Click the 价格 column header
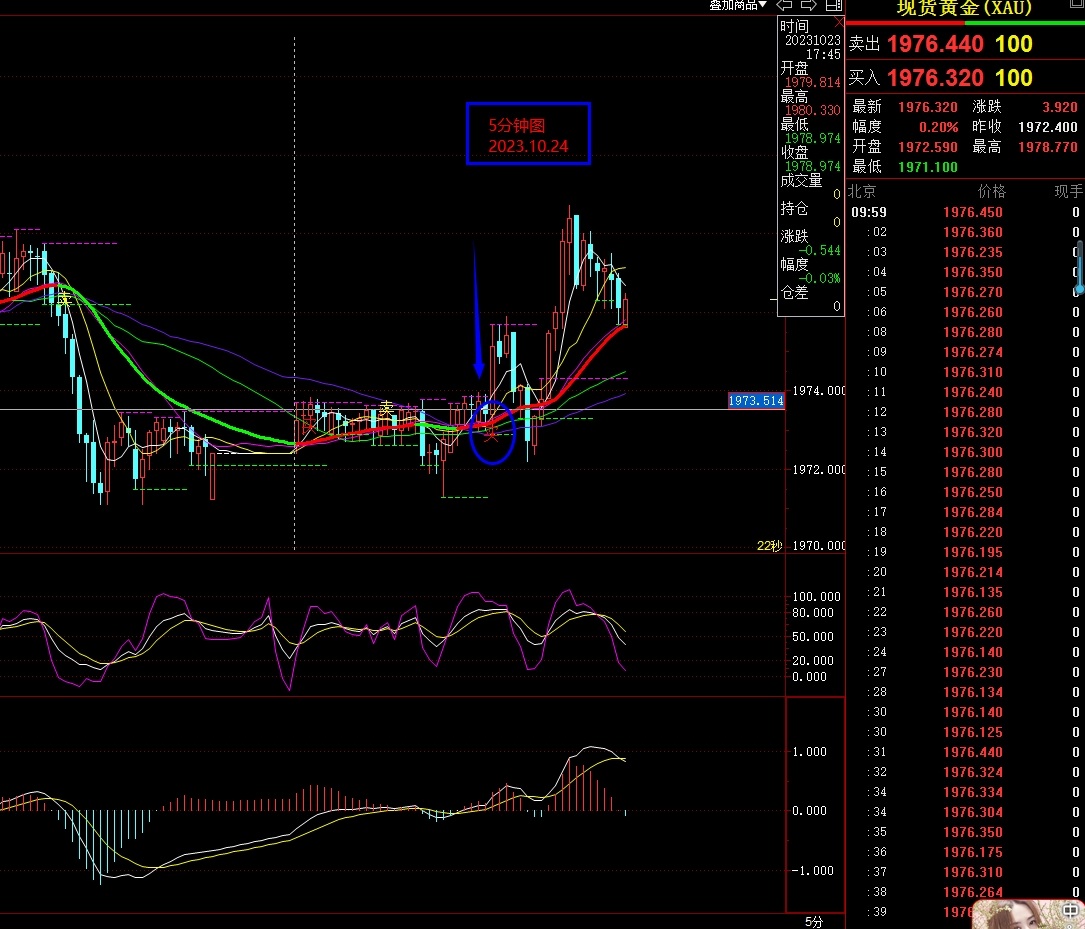1085x929 pixels. (x=991, y=191)
